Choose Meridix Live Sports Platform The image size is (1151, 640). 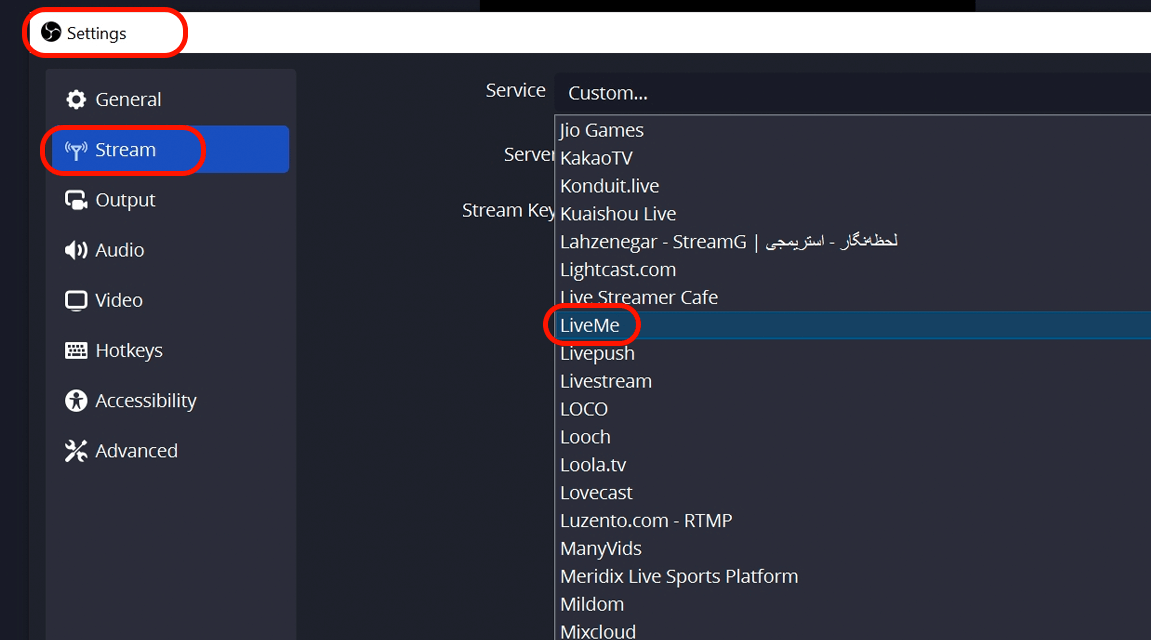tap(679, 576)
